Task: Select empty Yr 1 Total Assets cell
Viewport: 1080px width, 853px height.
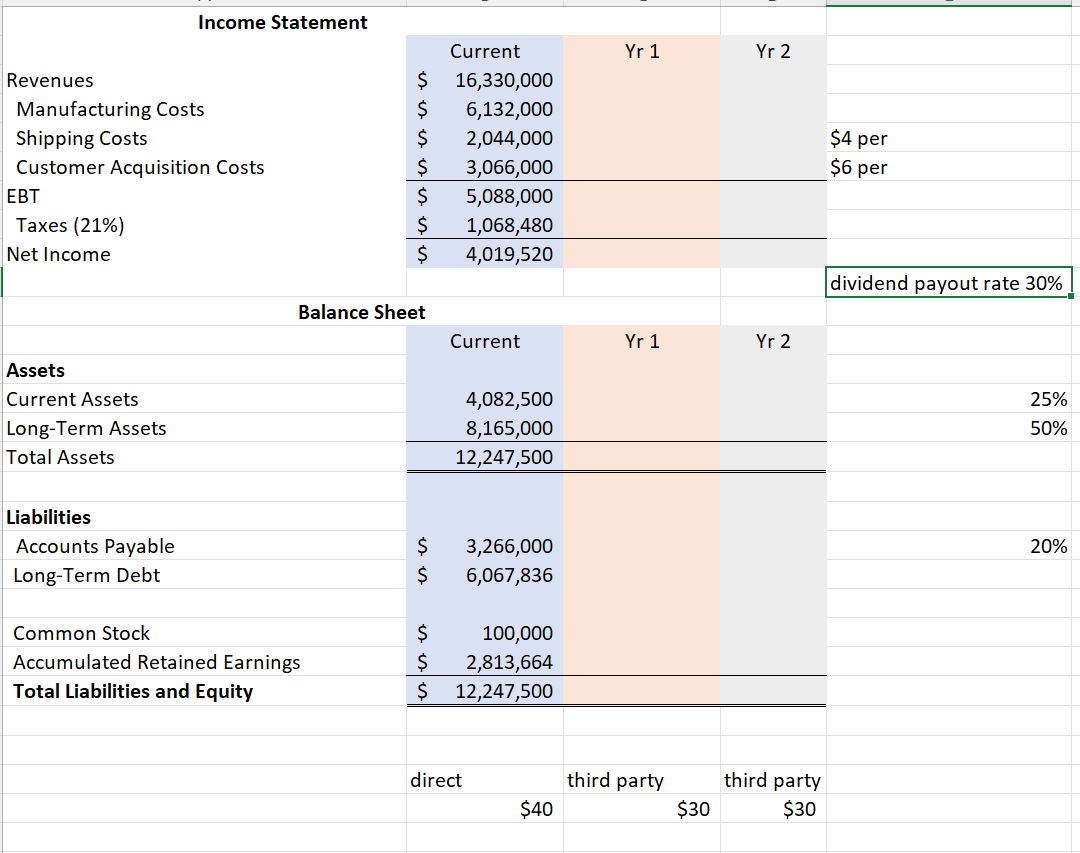Action: click(x=642, y=457)
